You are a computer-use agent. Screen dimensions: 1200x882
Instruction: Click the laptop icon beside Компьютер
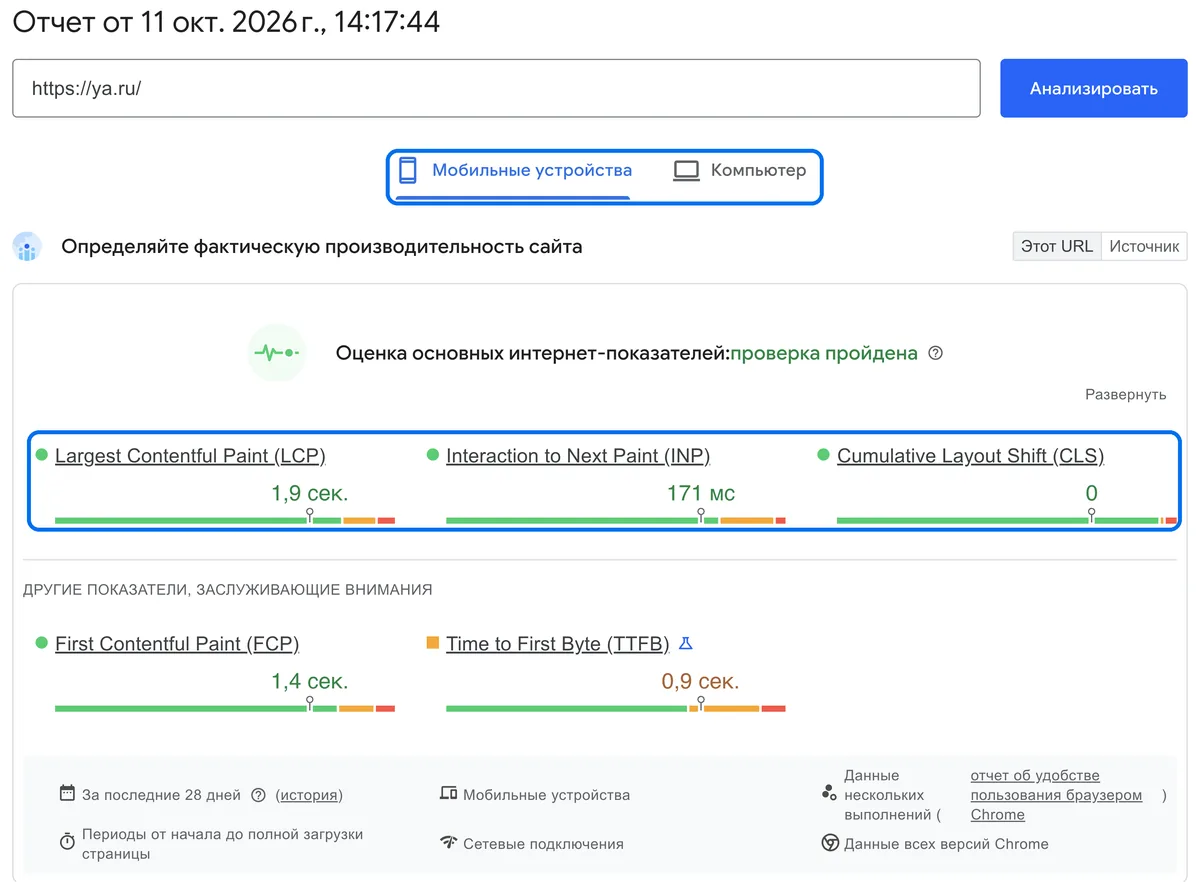click(x=686, y=171)
